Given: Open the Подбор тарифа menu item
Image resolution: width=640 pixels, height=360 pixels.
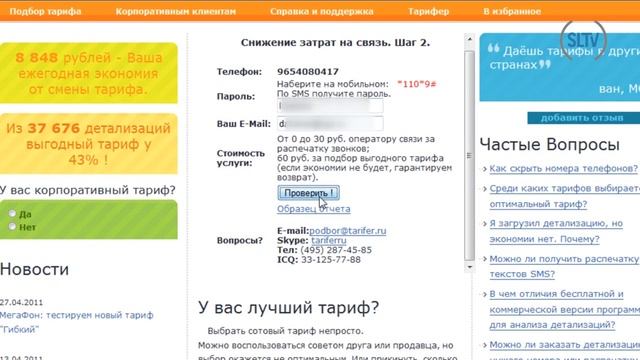Looking at the screenshot, I should (45, 11).
